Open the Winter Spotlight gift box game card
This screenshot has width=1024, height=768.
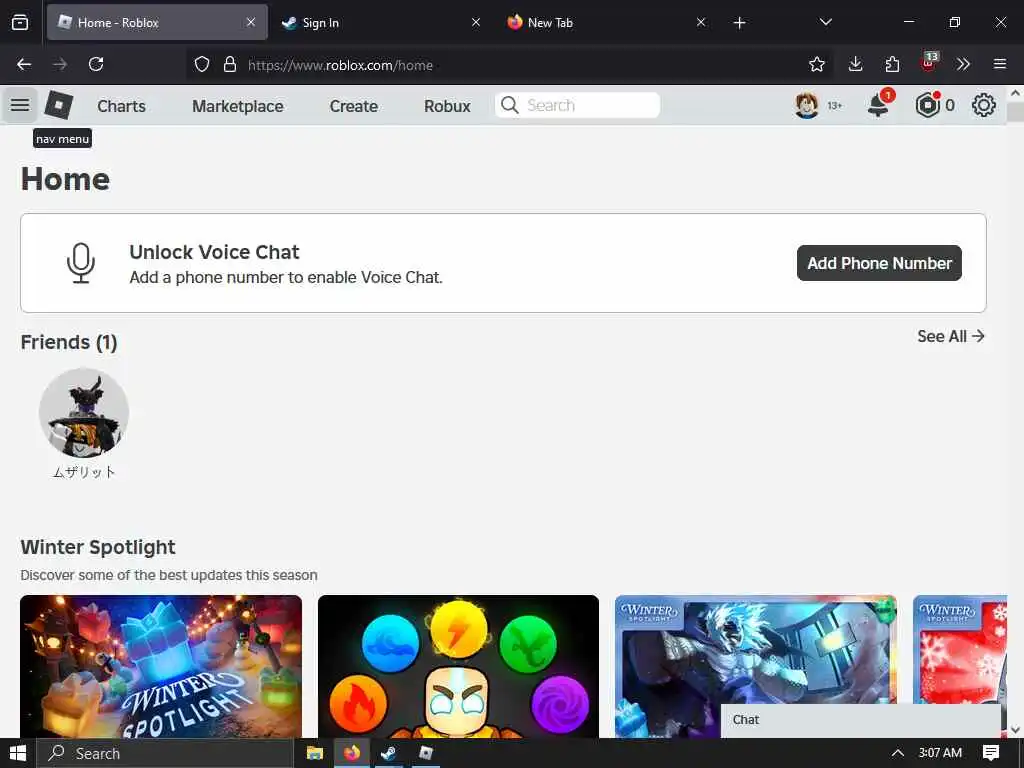pos(161,666)
